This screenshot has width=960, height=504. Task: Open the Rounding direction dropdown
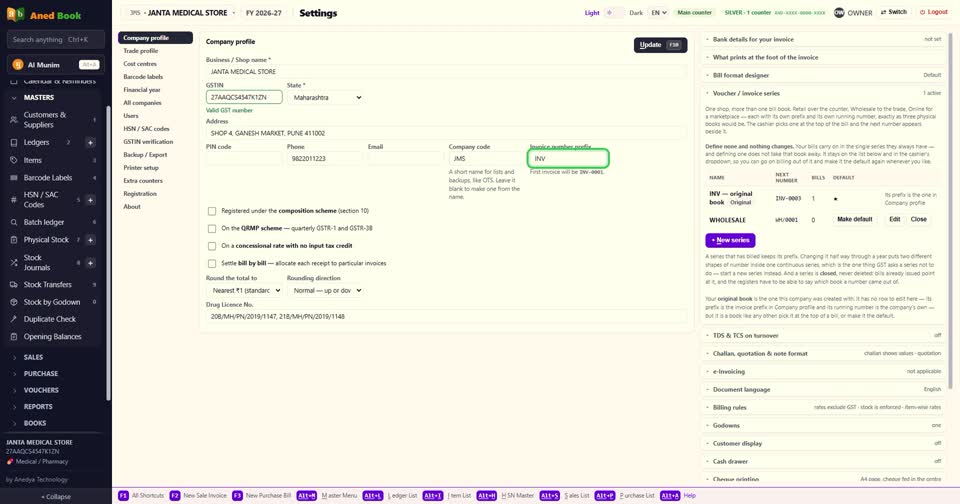[326, 290]
